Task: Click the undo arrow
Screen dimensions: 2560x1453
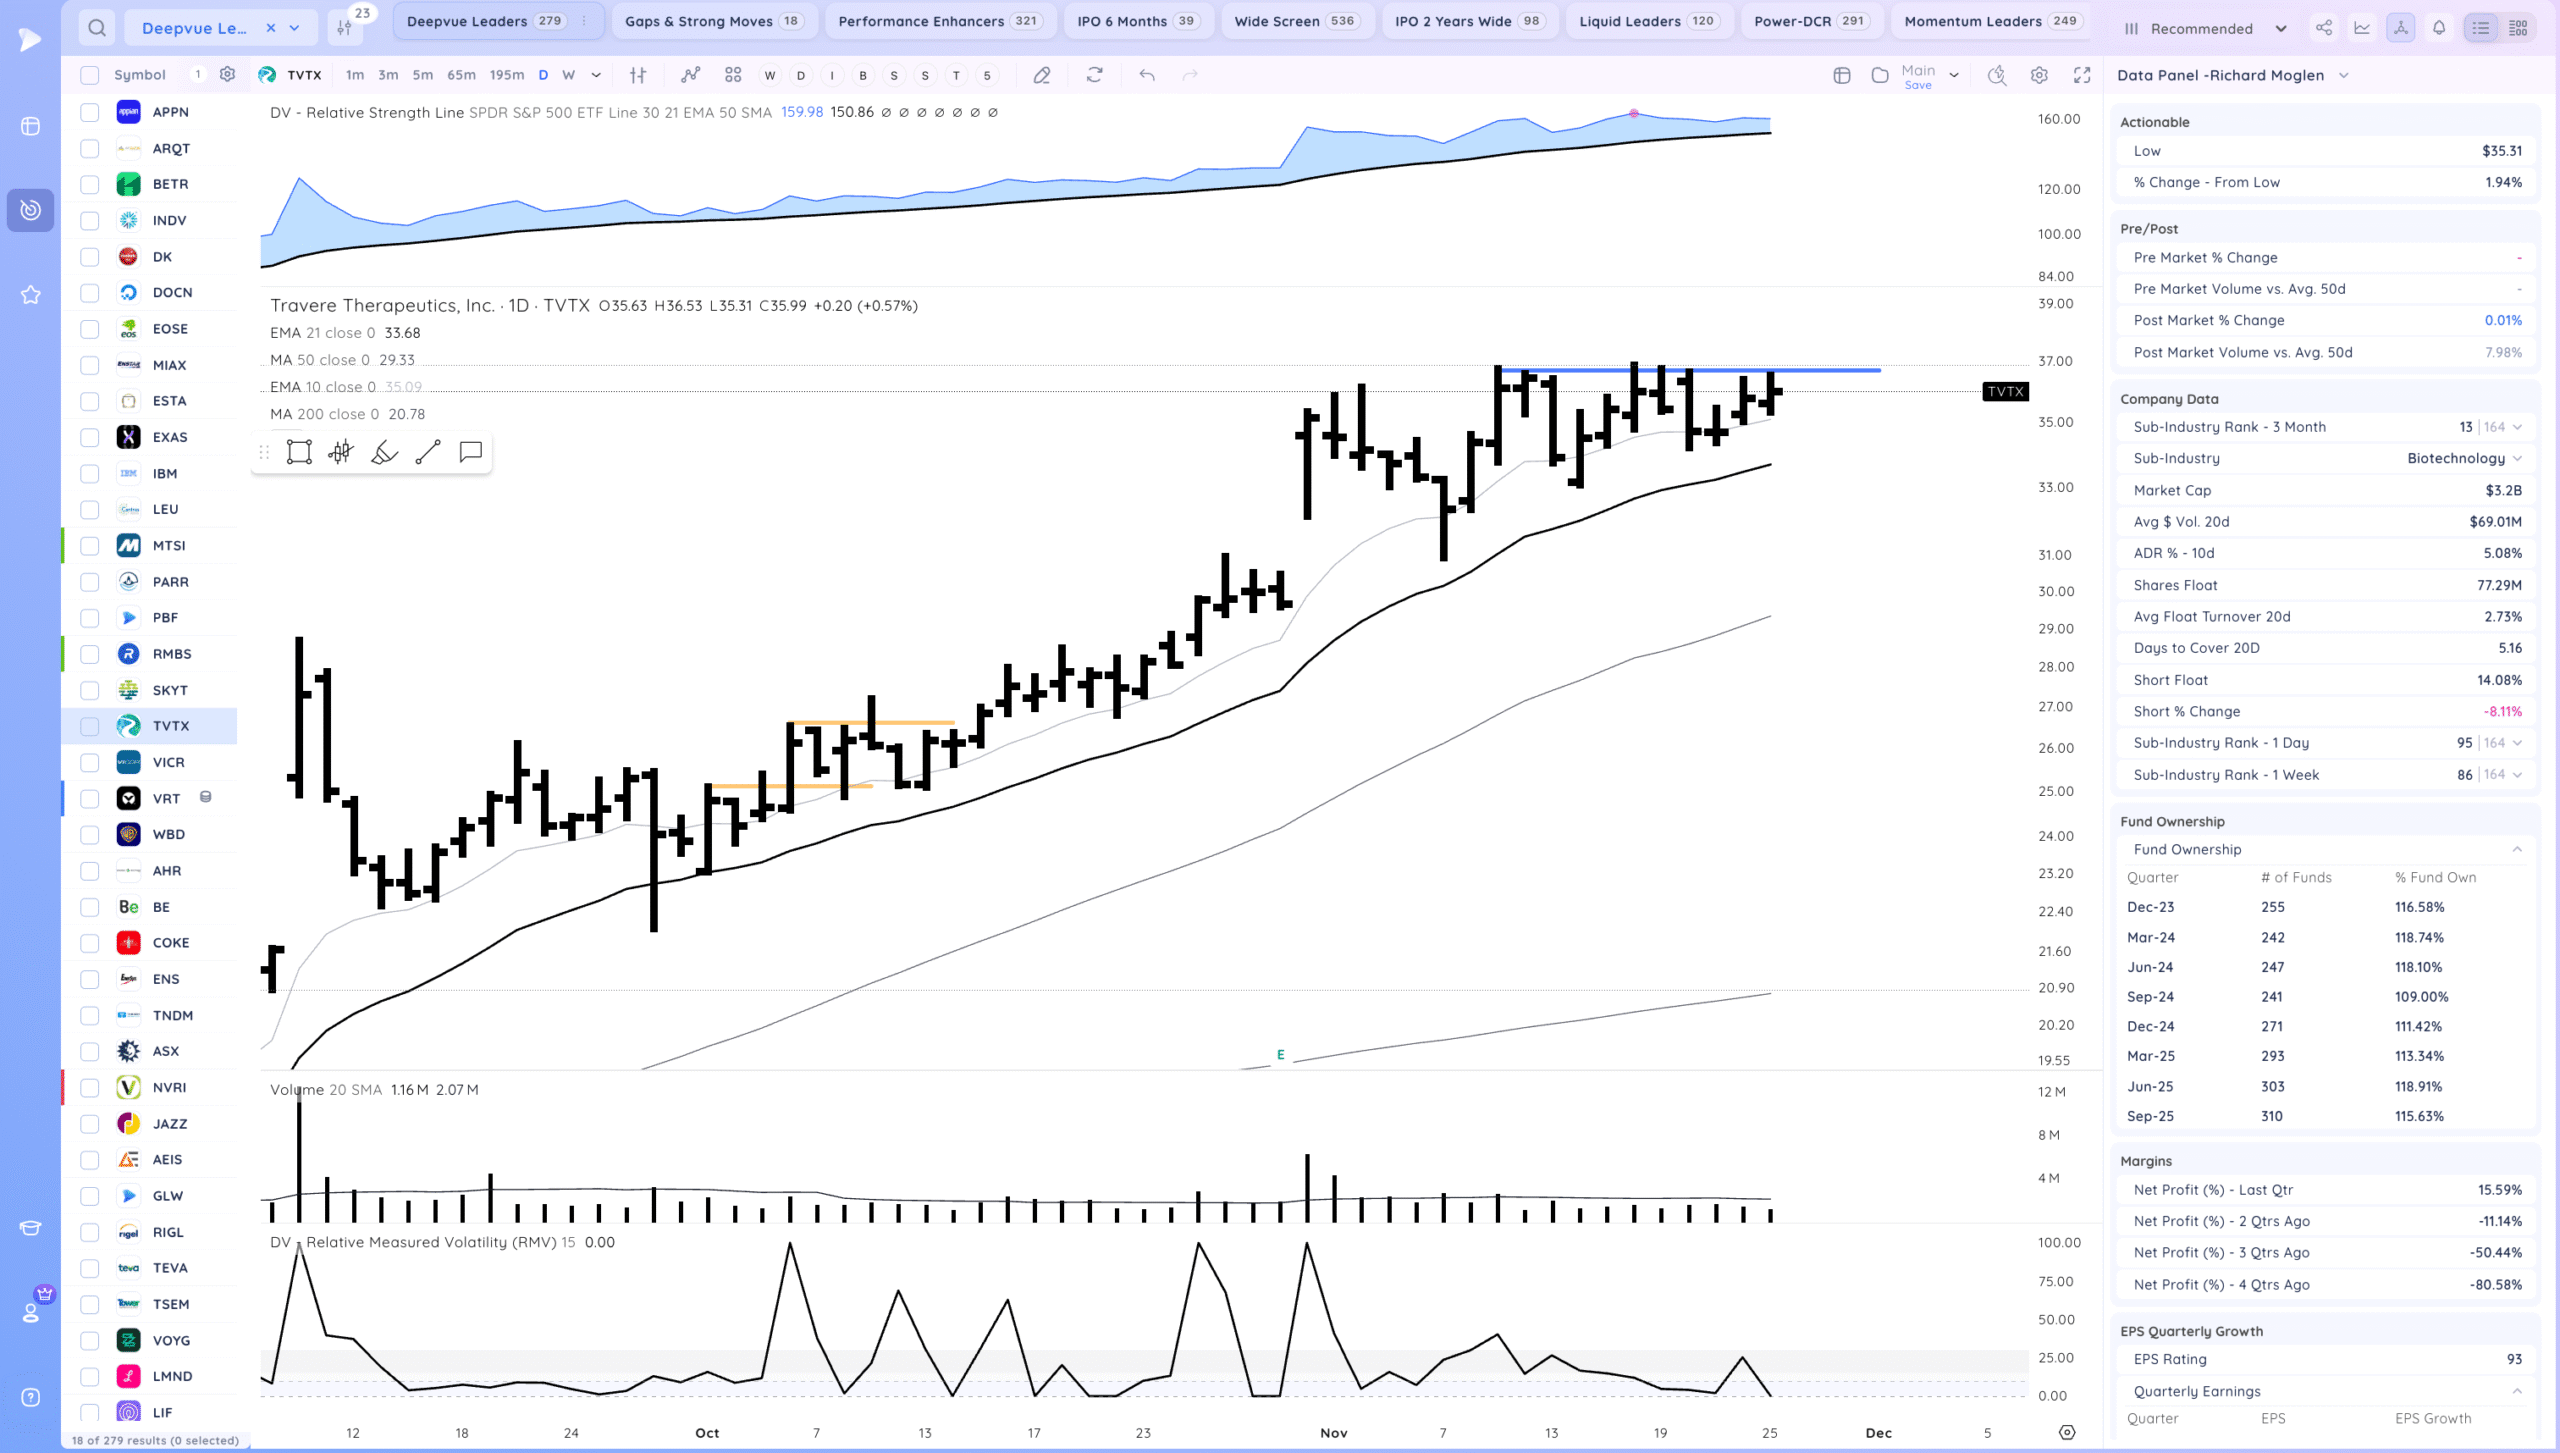Action: coord(1147,75)
